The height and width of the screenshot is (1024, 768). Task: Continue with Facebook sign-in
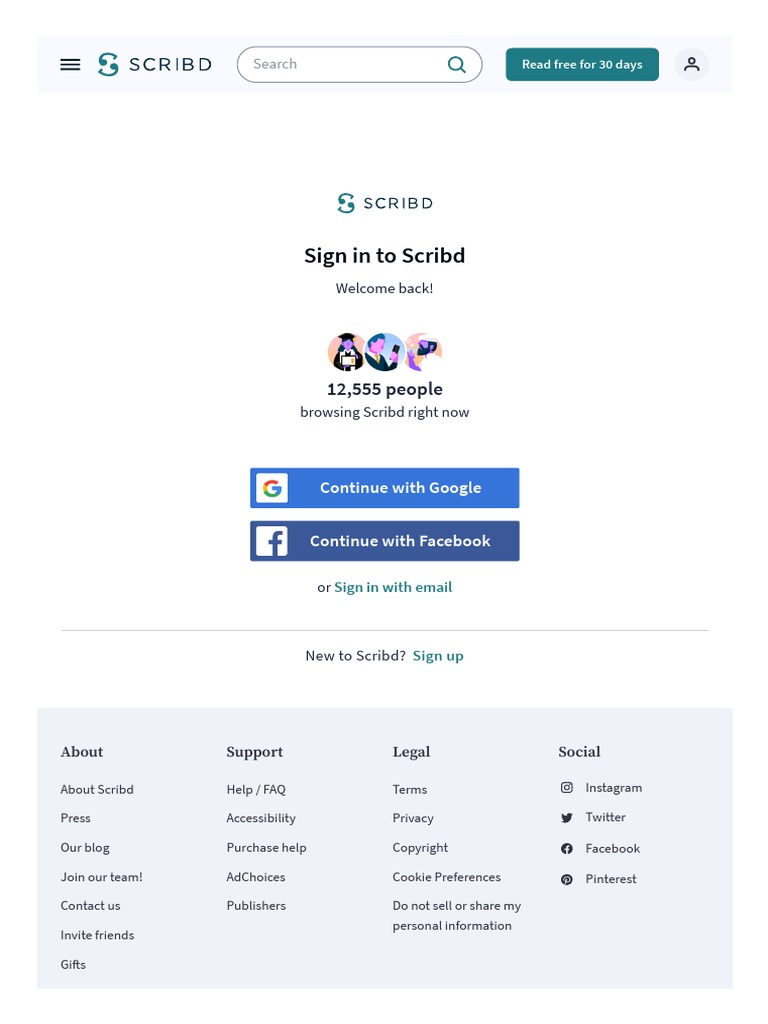(x=385, y=541)
